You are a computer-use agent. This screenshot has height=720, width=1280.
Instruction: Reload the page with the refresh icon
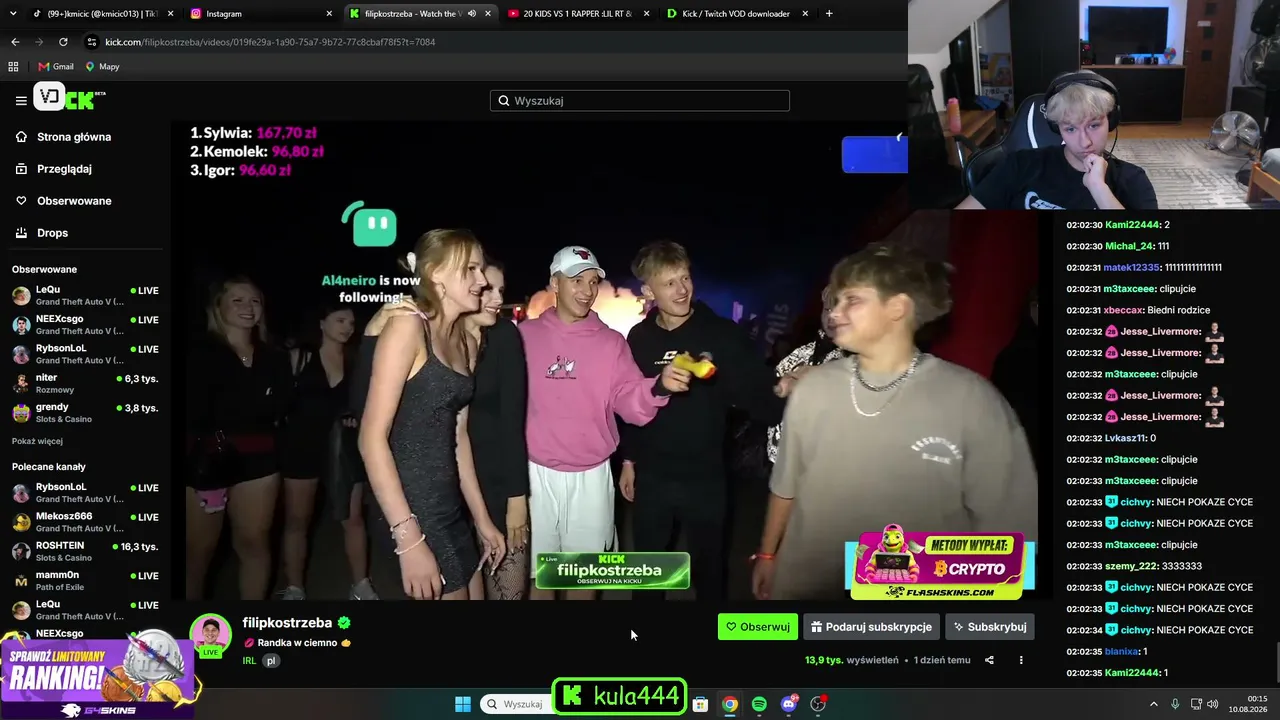point(63,42)
